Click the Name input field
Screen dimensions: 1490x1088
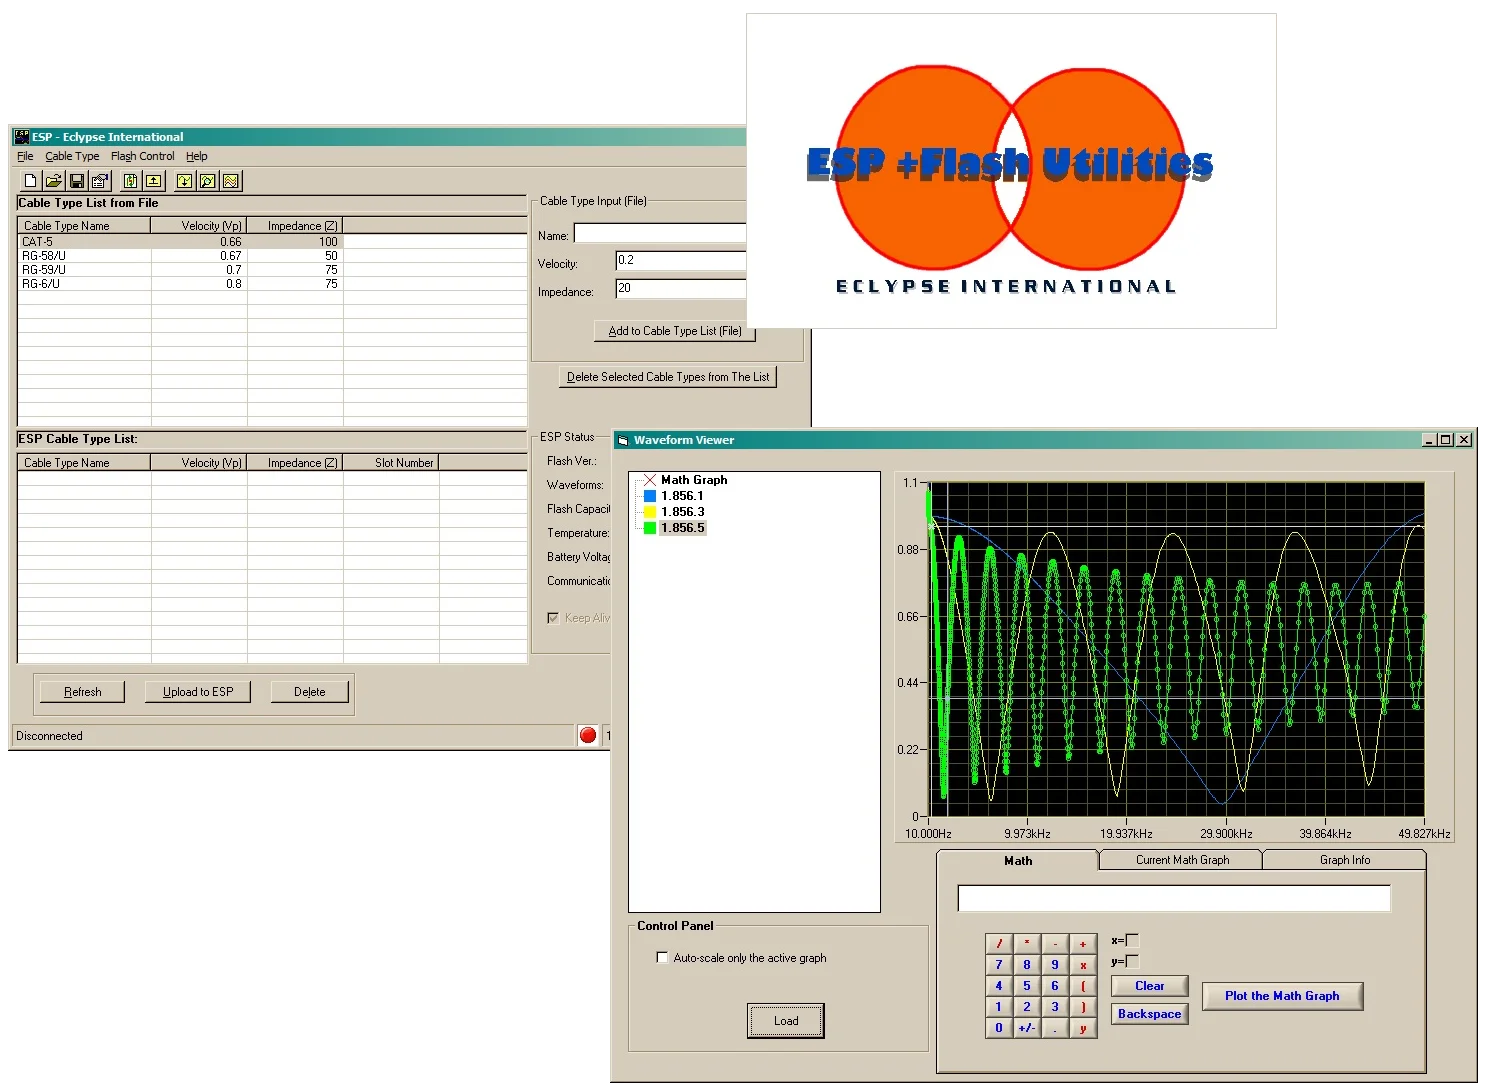pyautogui.click(x=660, y=234)
